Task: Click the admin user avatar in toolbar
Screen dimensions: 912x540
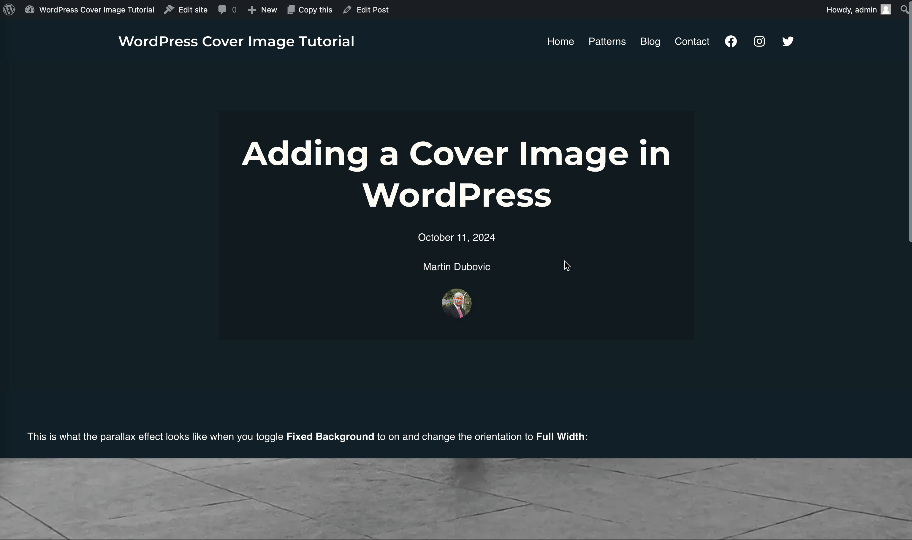Action: pyautogui.click(x=885, y=9)
